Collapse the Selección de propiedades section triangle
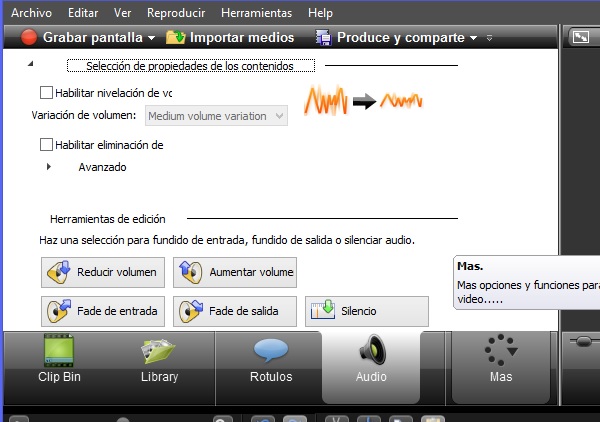This screenshot has height=422, width=600. pyautogui.click(x=30, y=65)
